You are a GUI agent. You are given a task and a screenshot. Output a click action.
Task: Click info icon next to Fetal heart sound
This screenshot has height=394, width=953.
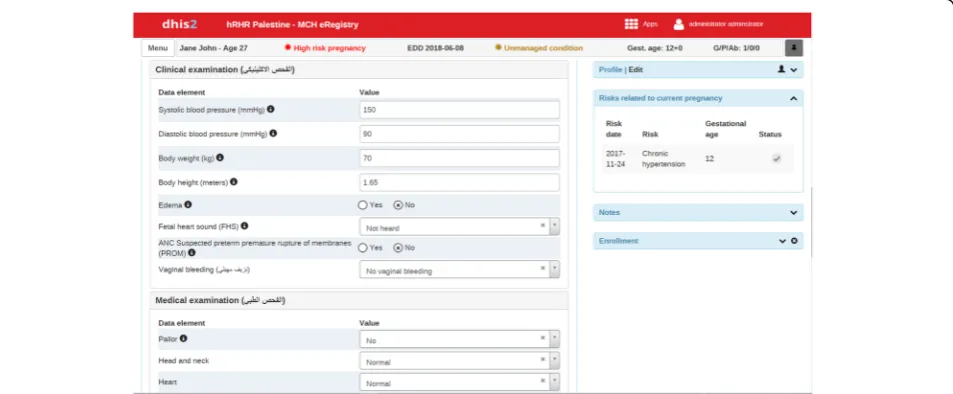[x=244, y=226]
